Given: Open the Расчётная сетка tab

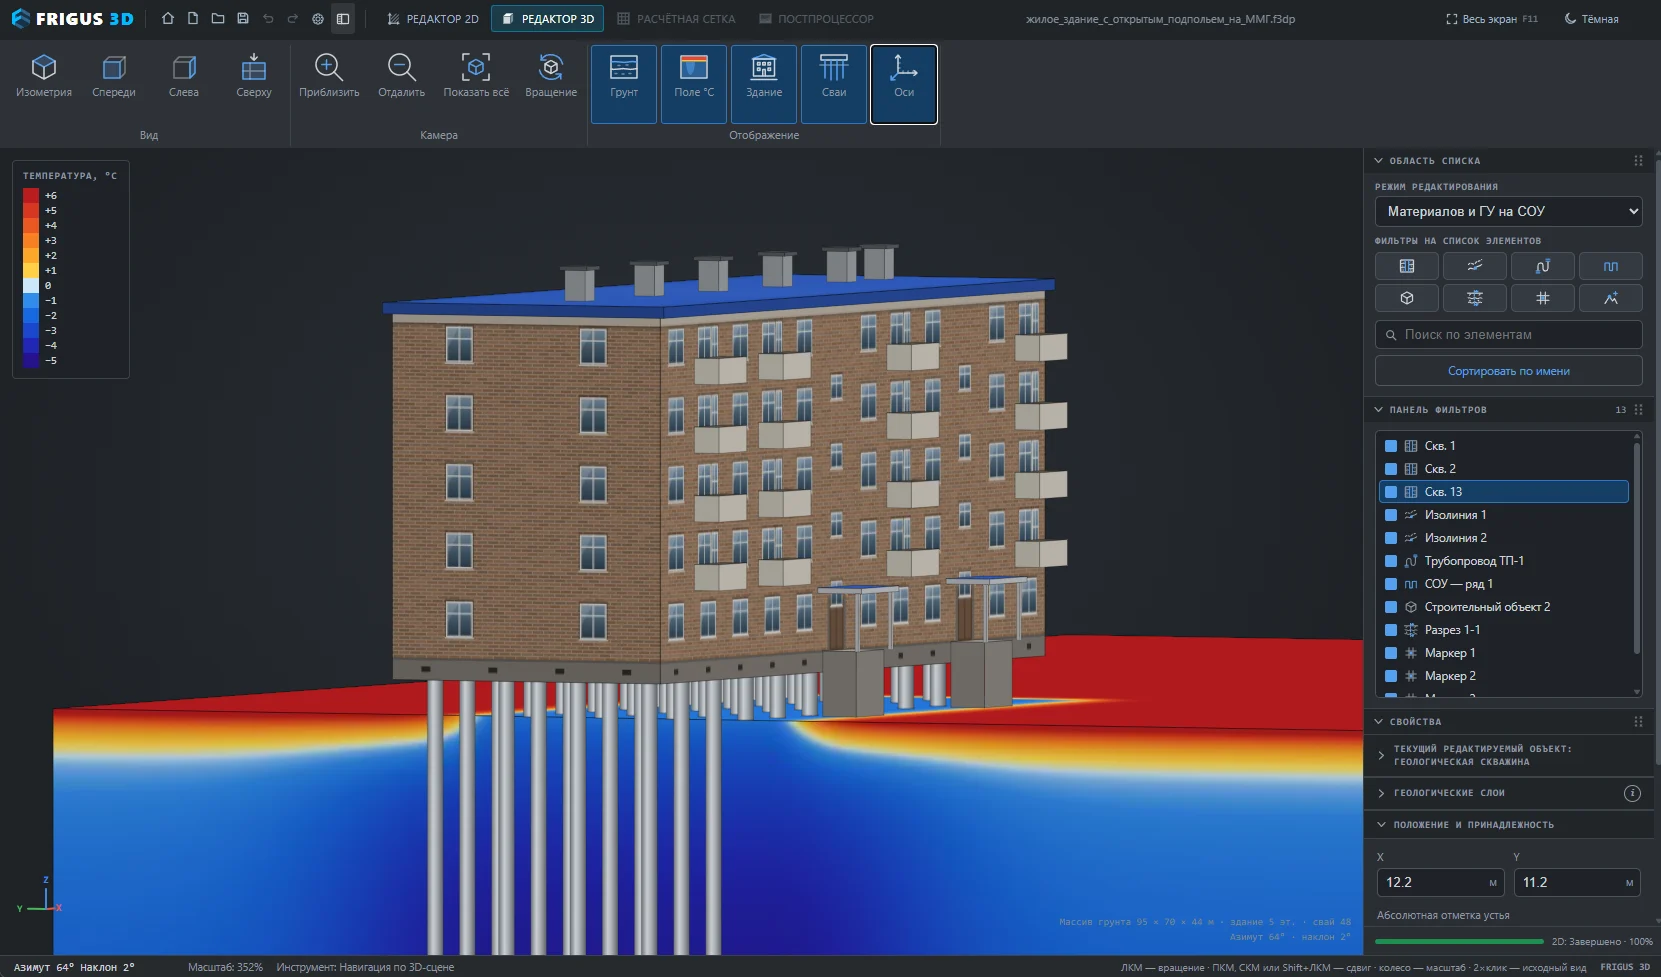Looking at the screenshot, I should click(676, 19).
